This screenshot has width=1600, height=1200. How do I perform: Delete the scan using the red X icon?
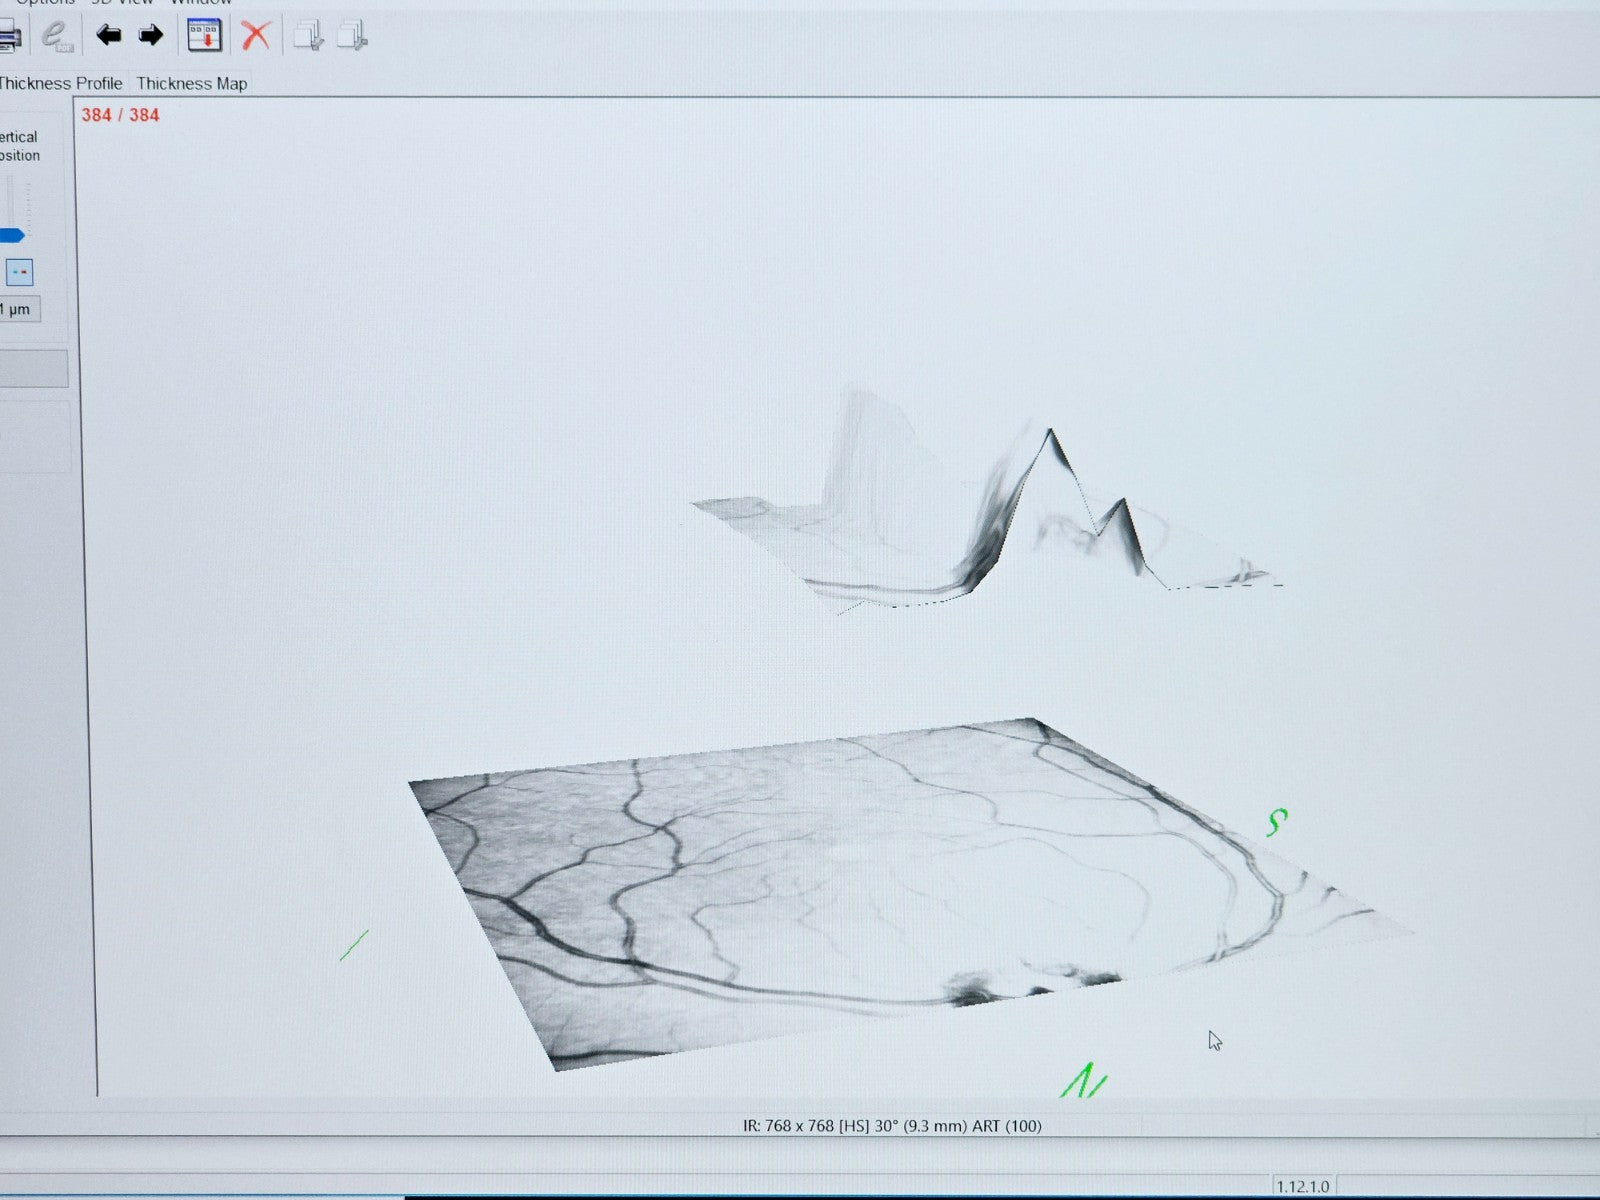(256, 37)
